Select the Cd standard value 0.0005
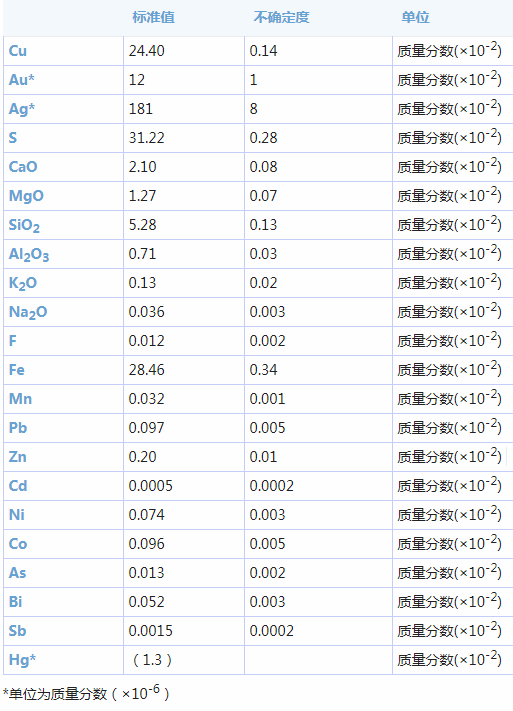Screen dimensions: 513x711 coord(150,486)
